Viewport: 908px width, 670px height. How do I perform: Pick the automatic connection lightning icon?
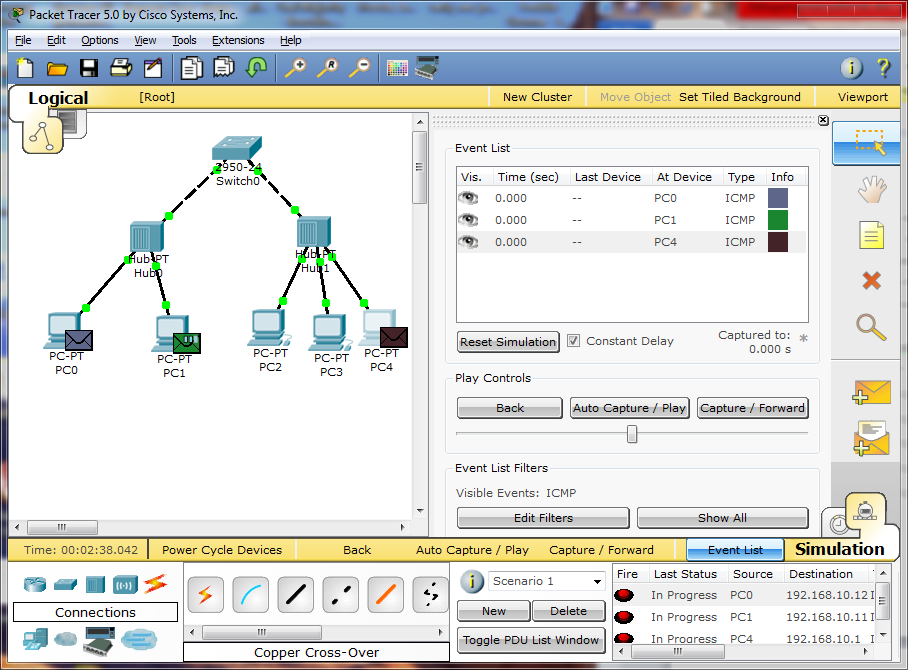(206, 594)
